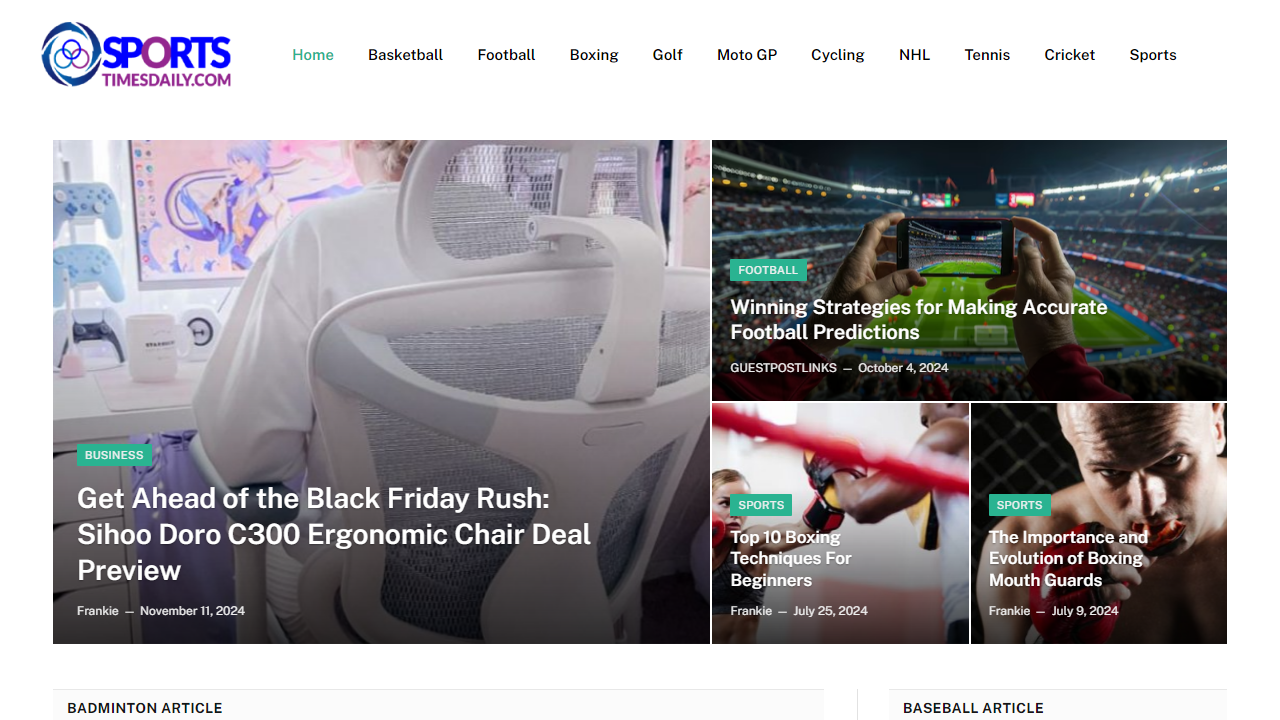The height and width of the screenshot is (720, 1280).
Task: Visit the Moto GP page
Action: 746,55
